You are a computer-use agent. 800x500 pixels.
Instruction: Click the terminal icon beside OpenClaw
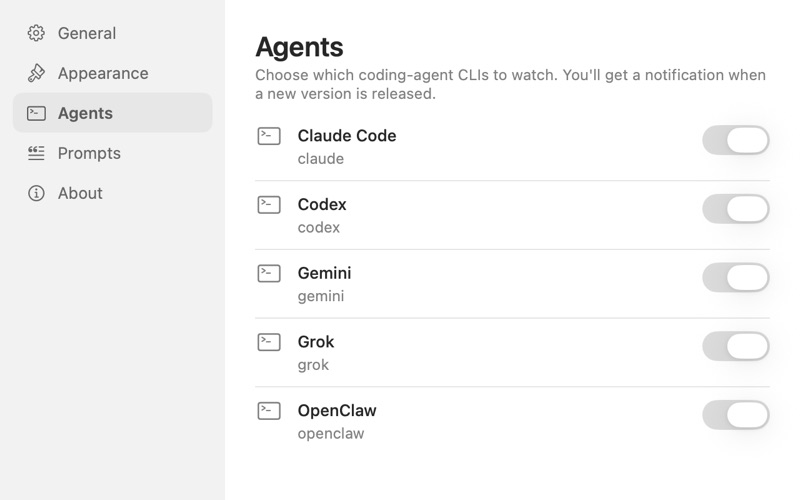pos(269,411)
